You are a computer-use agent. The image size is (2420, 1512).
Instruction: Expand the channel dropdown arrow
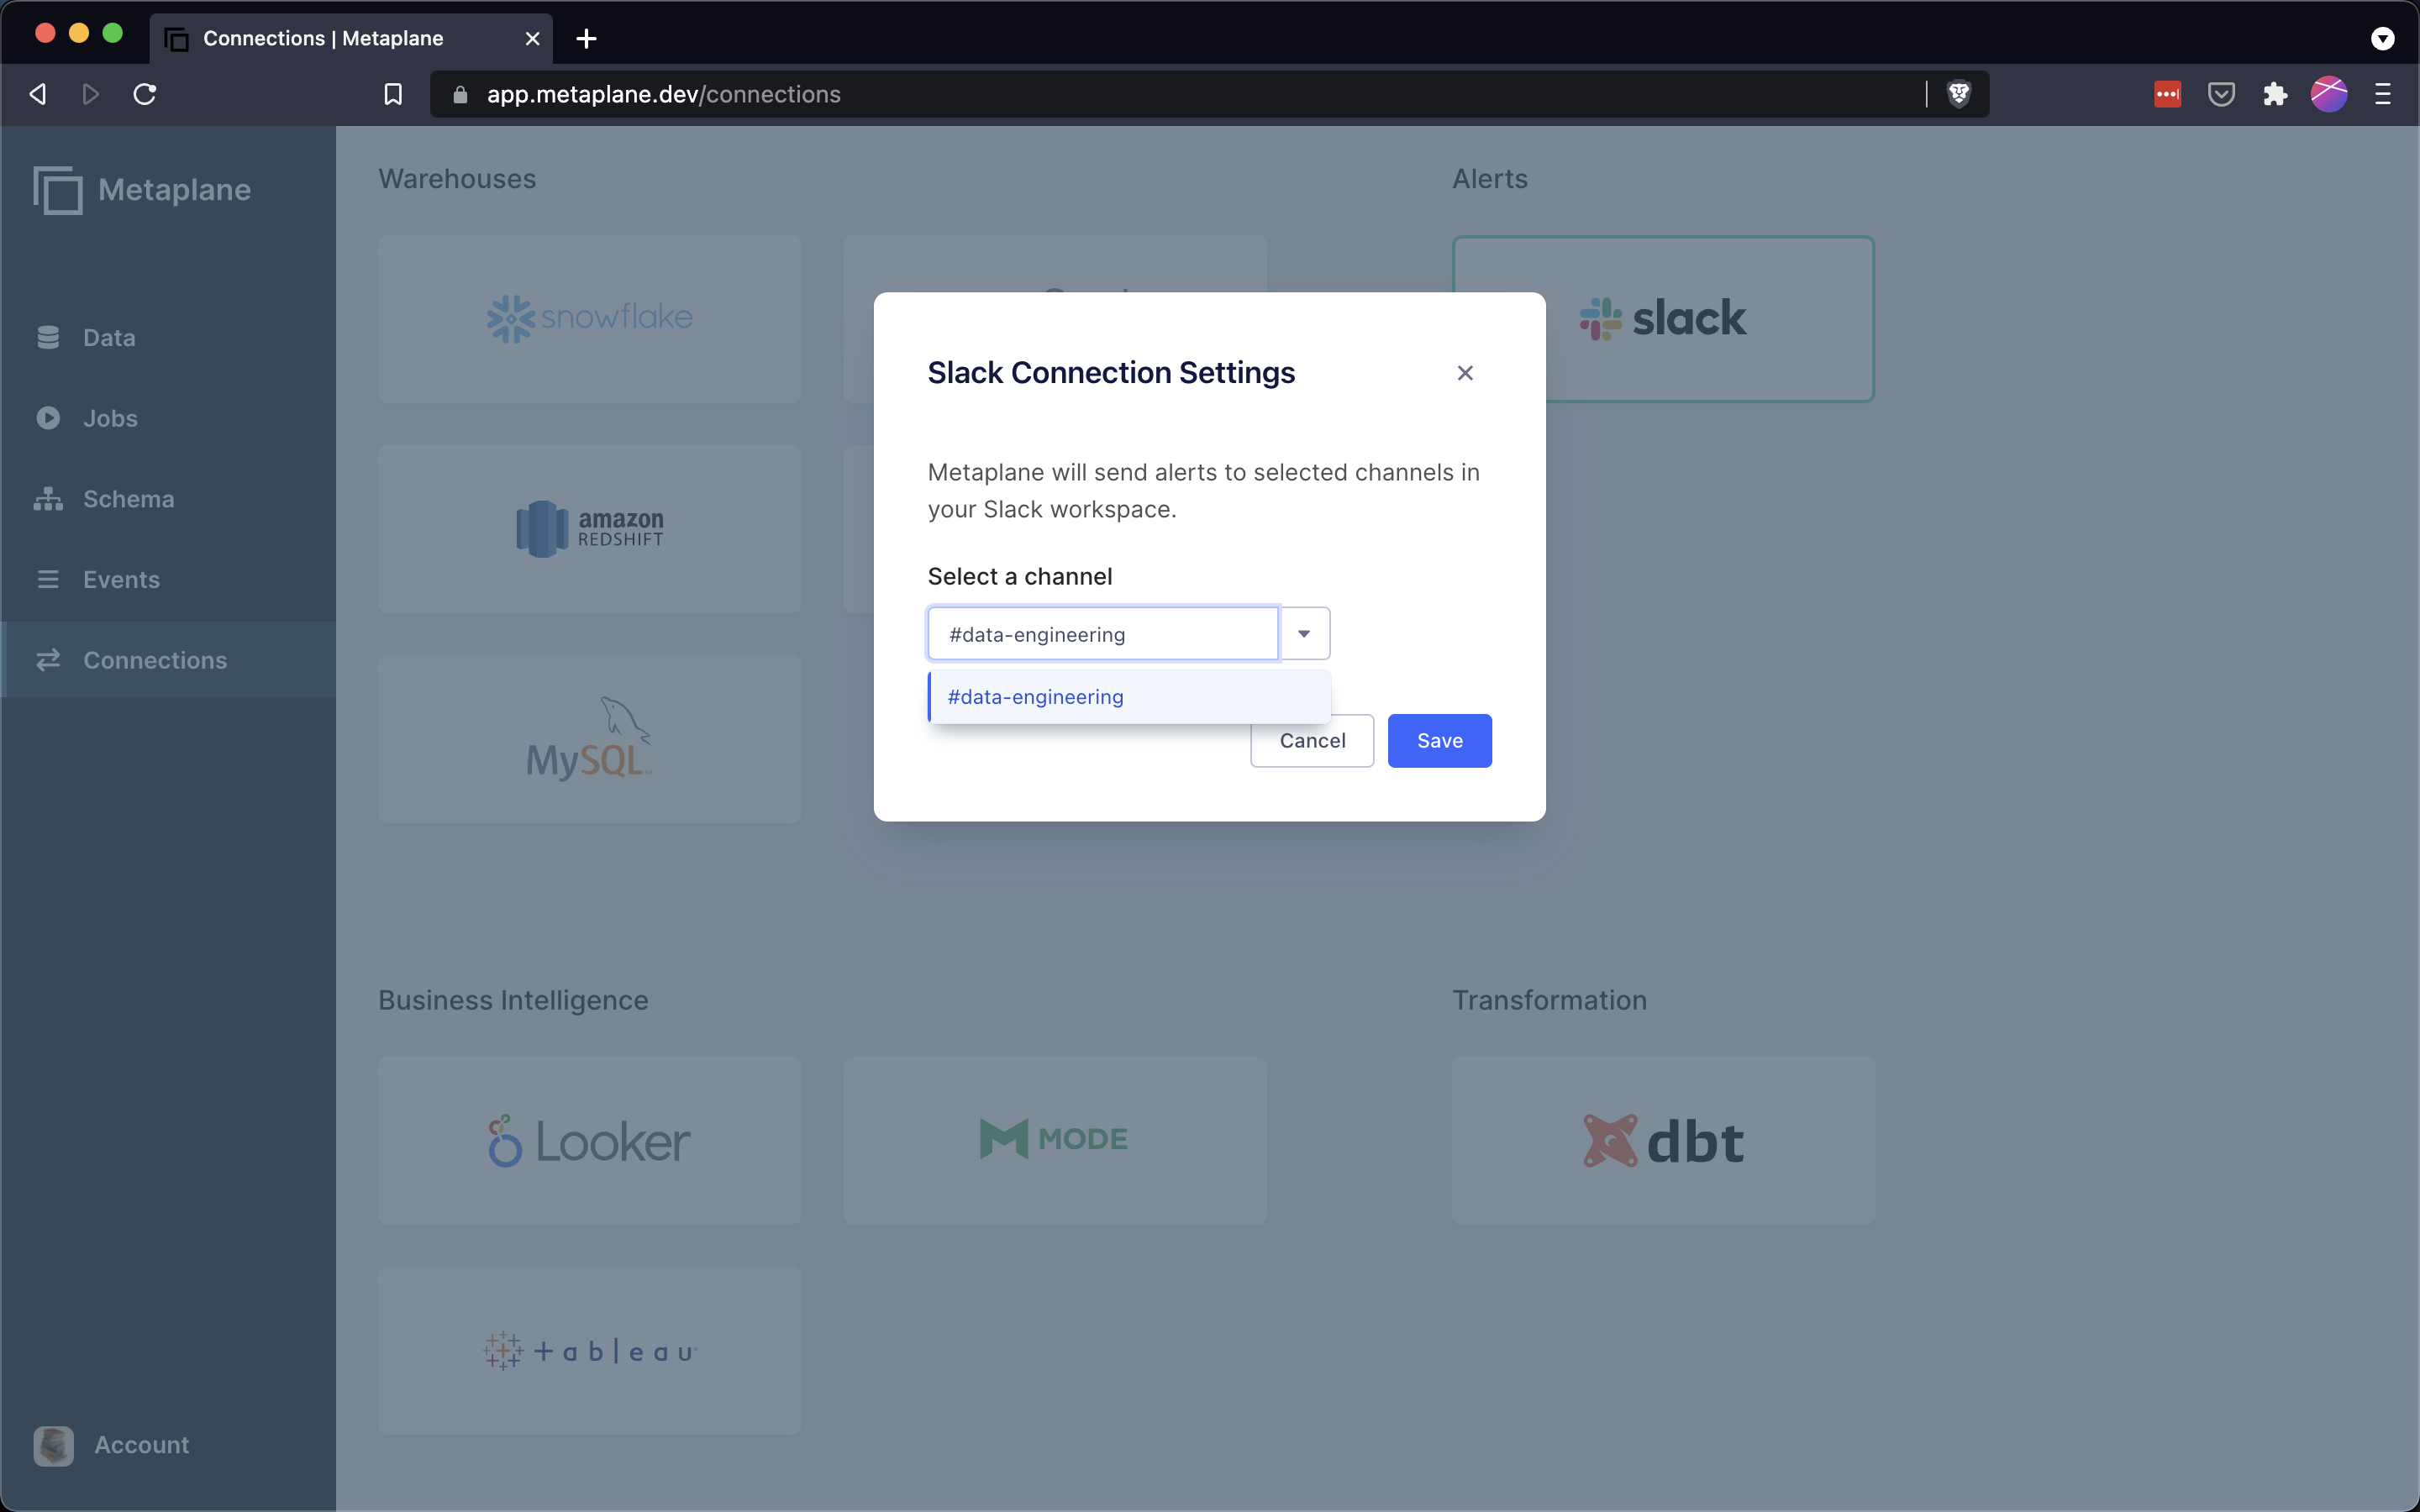[1304, 634]
